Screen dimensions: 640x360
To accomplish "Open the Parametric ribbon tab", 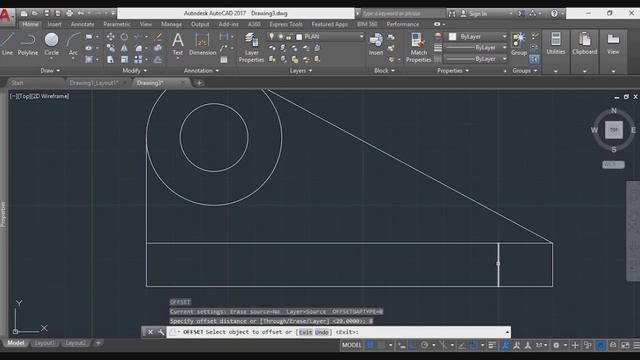I will 117,24.
